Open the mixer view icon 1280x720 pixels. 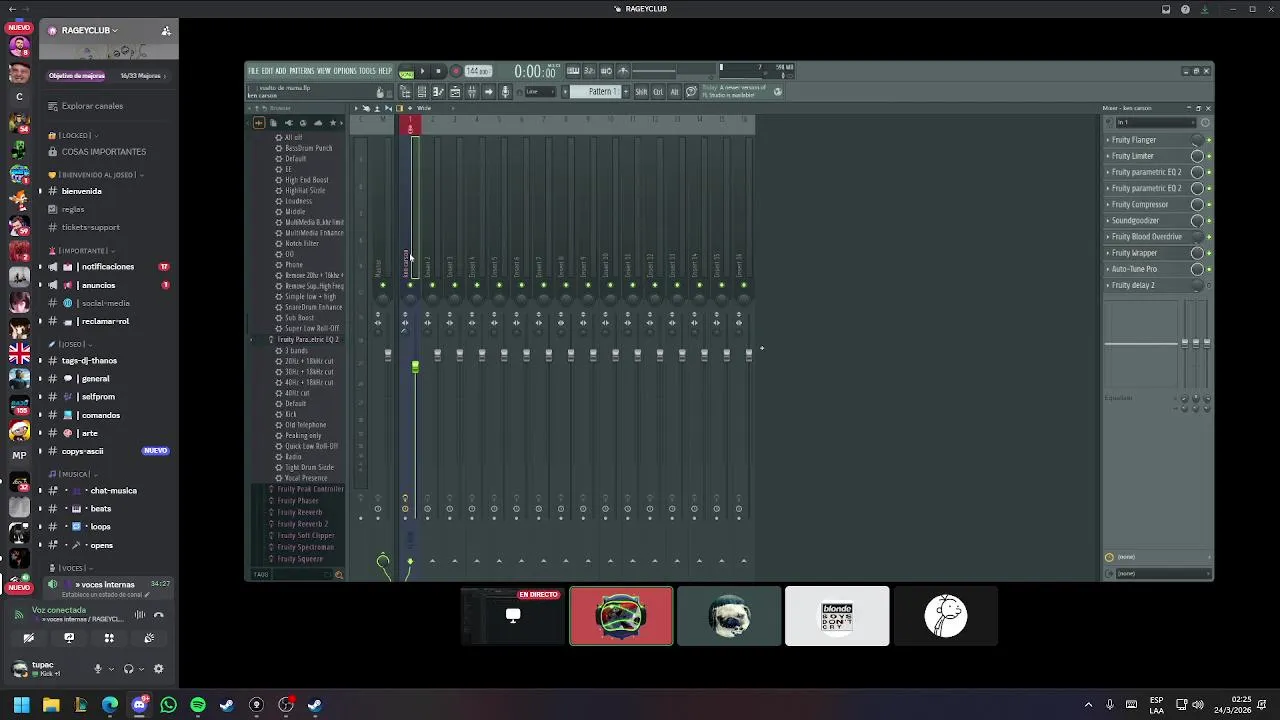pos(472,92)
